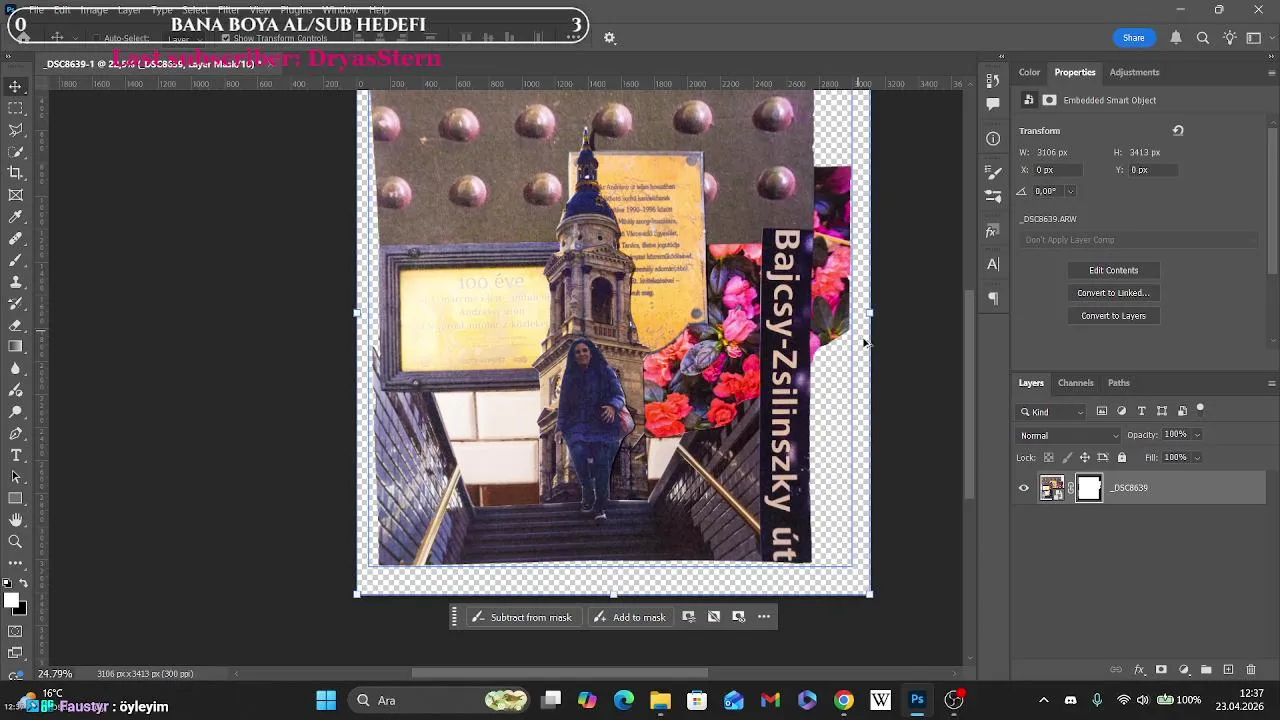Toggle type layer filter

point(1142,411)
